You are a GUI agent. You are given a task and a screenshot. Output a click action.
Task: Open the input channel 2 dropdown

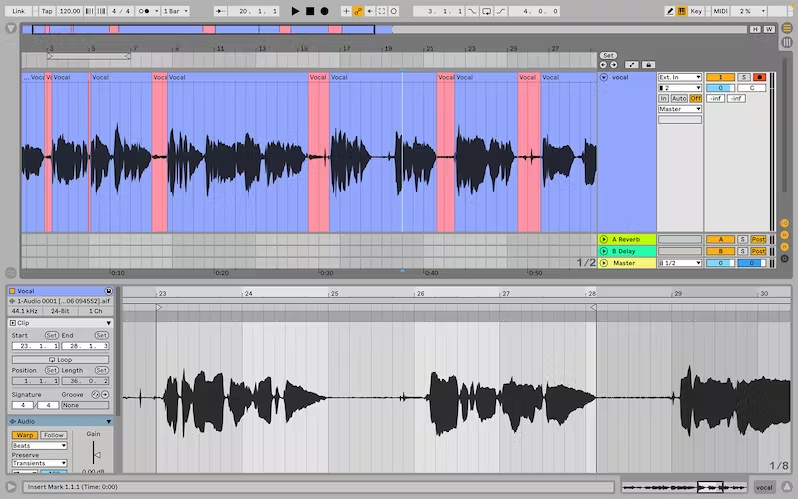coord(680,88)
